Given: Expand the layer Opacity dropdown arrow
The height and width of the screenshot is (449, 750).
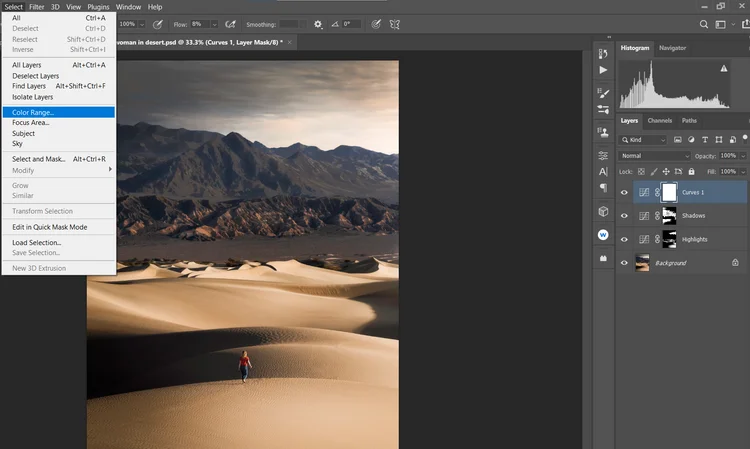Looking at the screenshot, I should (x=741, y=156).
